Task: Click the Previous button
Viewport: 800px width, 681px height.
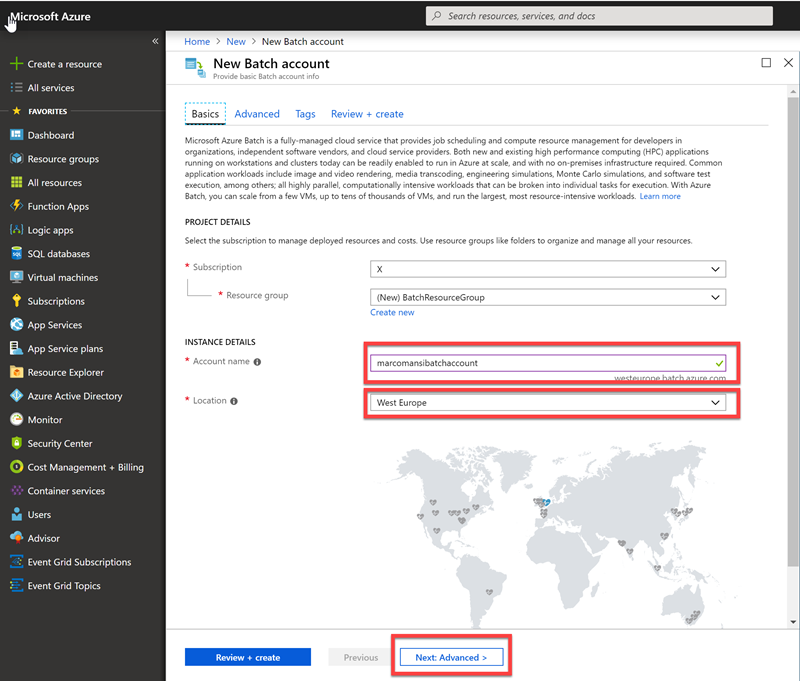Action: pos(361,657)
